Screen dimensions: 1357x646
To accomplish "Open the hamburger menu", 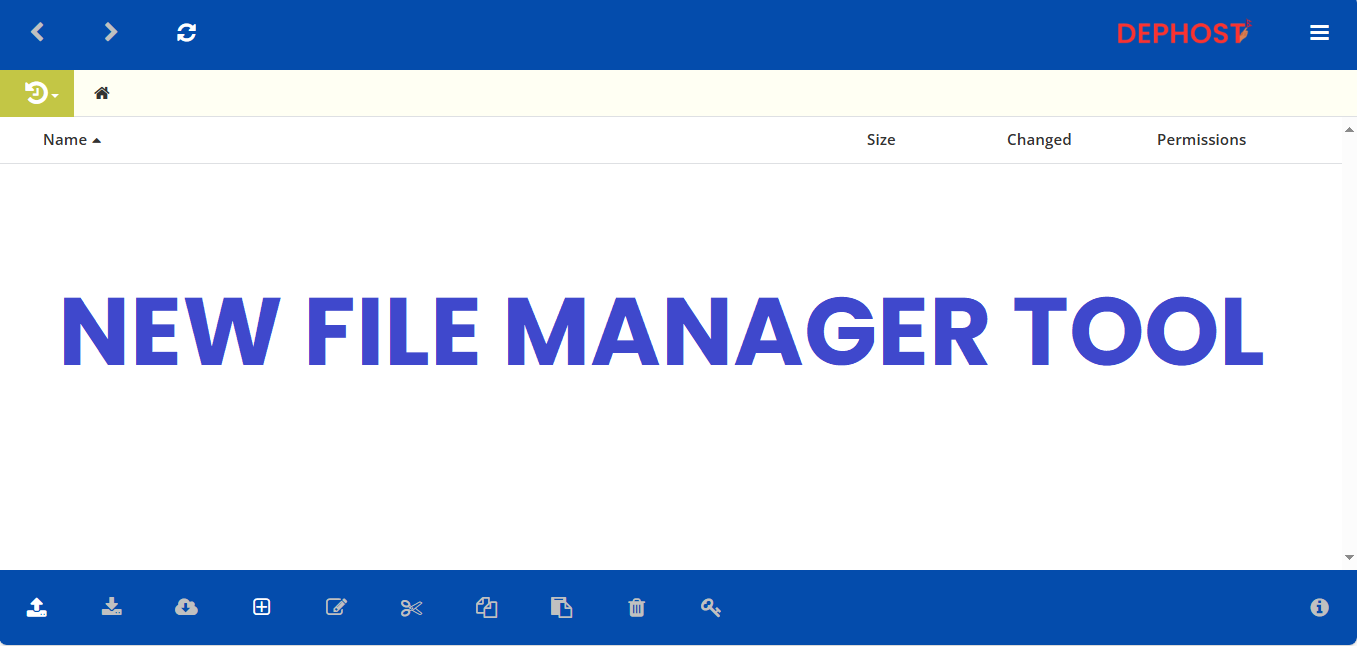I will coord(1319,33).
